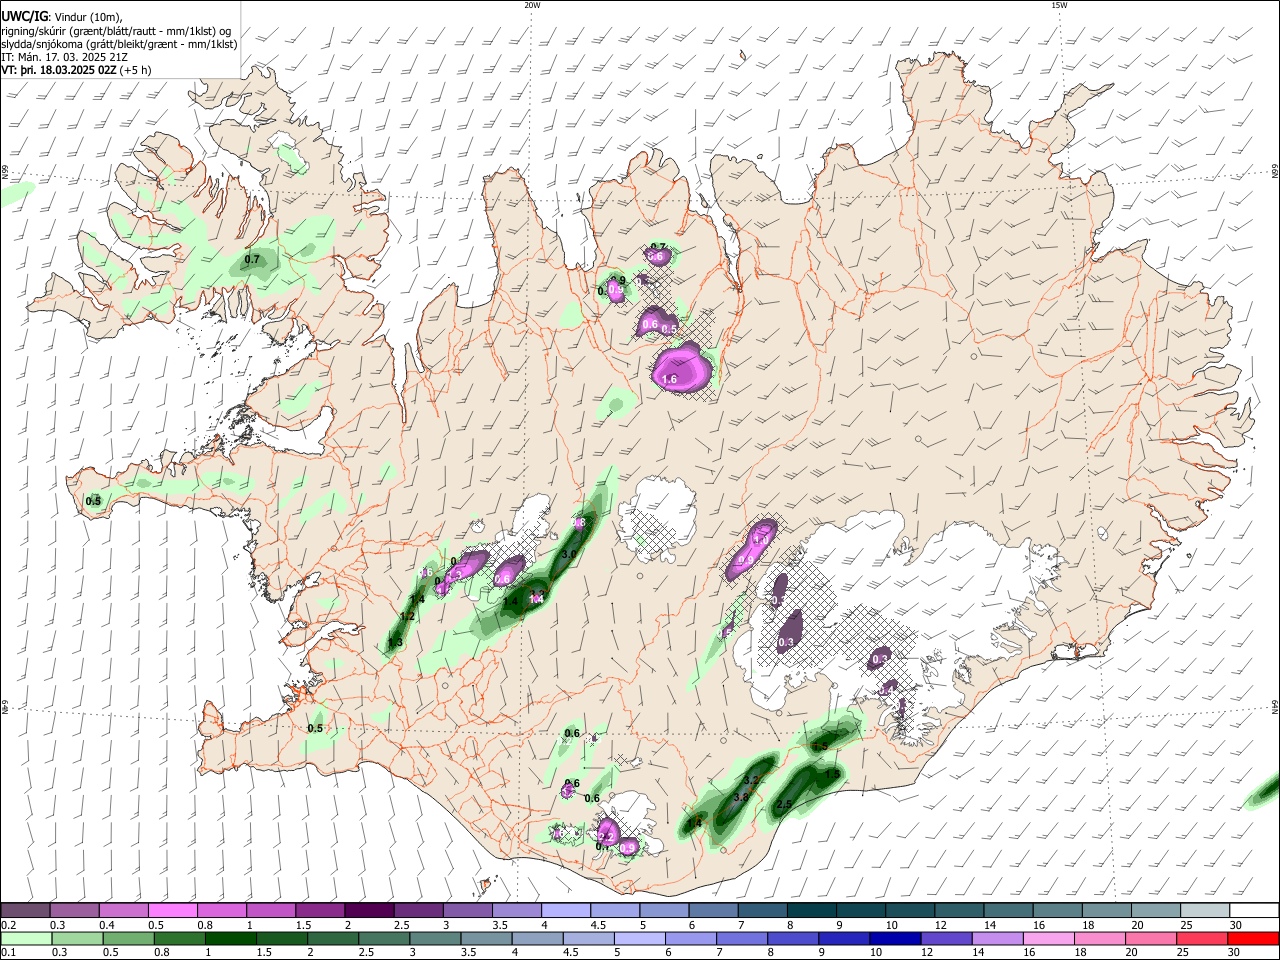Pick the pale green swatch after 0.1, lower legend
This screenshot has height=960, width=1280.
click(x=26, y=938)
